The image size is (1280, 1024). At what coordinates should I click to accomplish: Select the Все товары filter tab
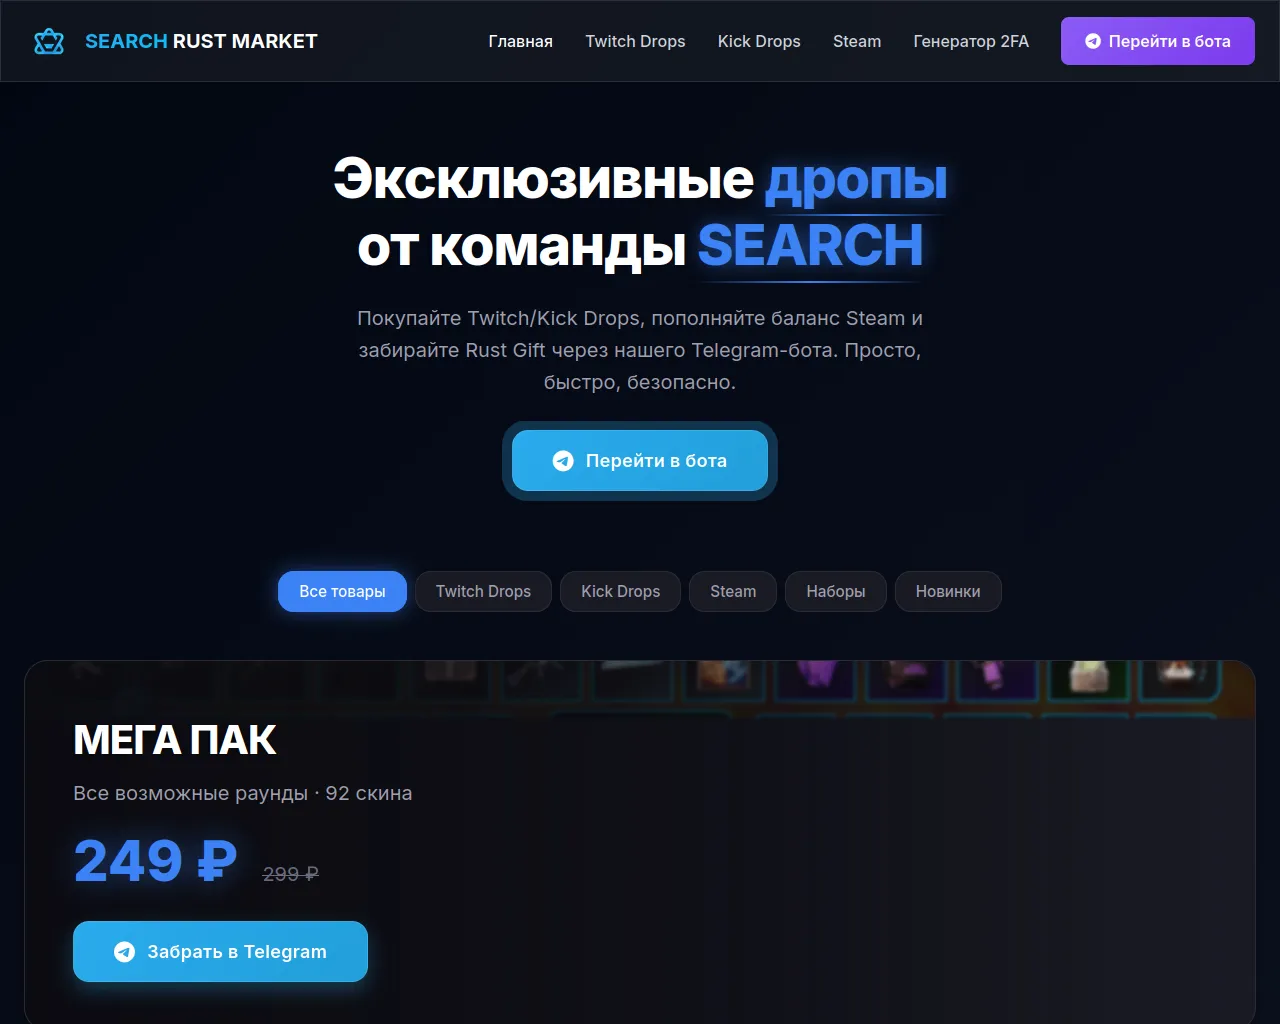[342, 591]
